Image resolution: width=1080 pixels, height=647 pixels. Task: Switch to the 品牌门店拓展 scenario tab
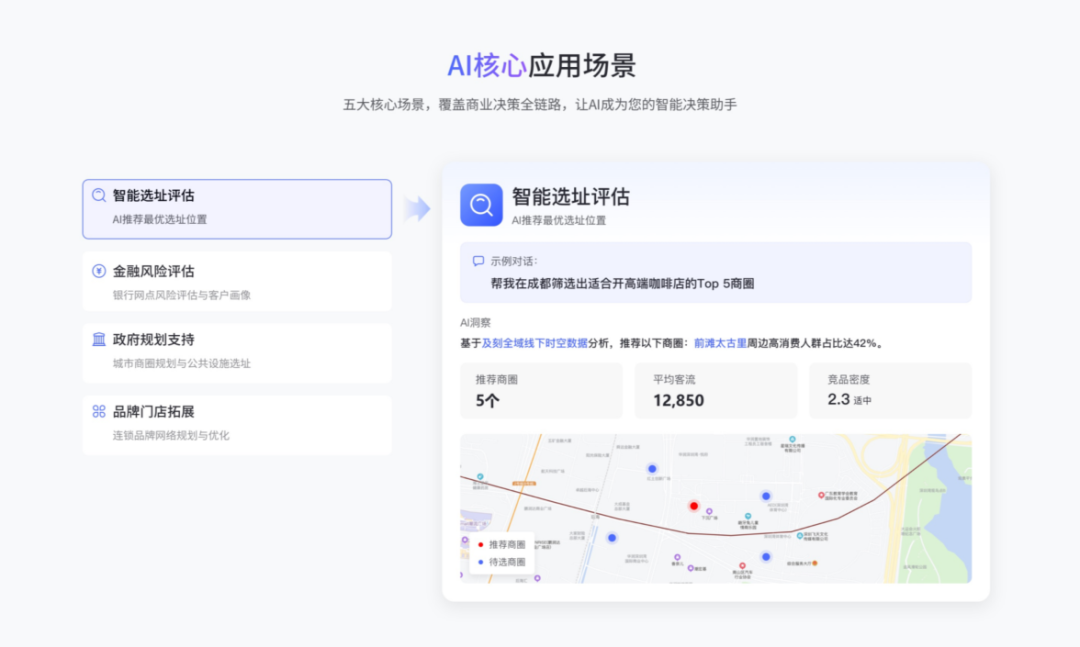[237, 423]
